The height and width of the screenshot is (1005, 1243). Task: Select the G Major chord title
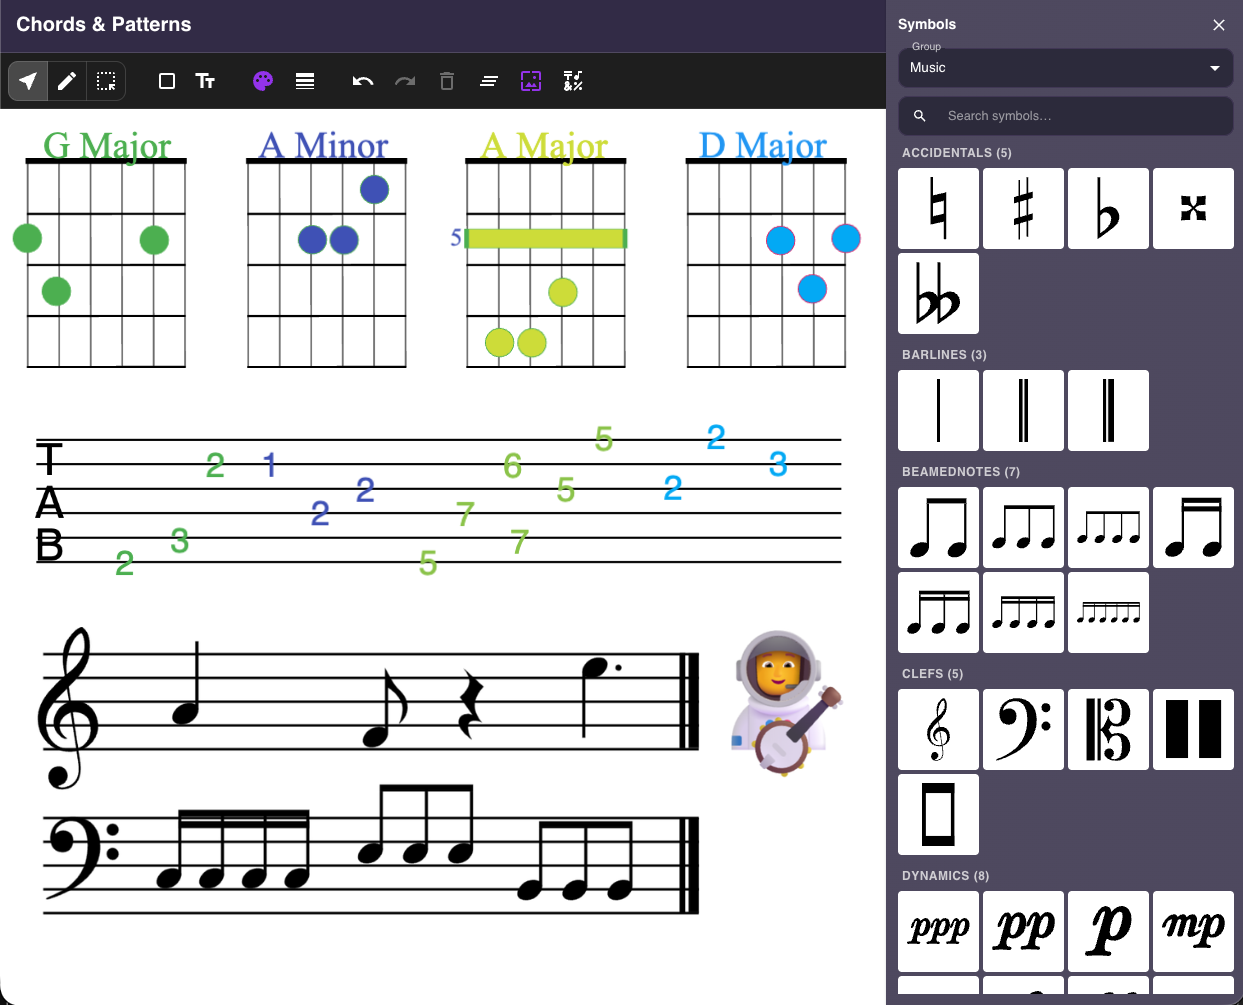point(107,146)
